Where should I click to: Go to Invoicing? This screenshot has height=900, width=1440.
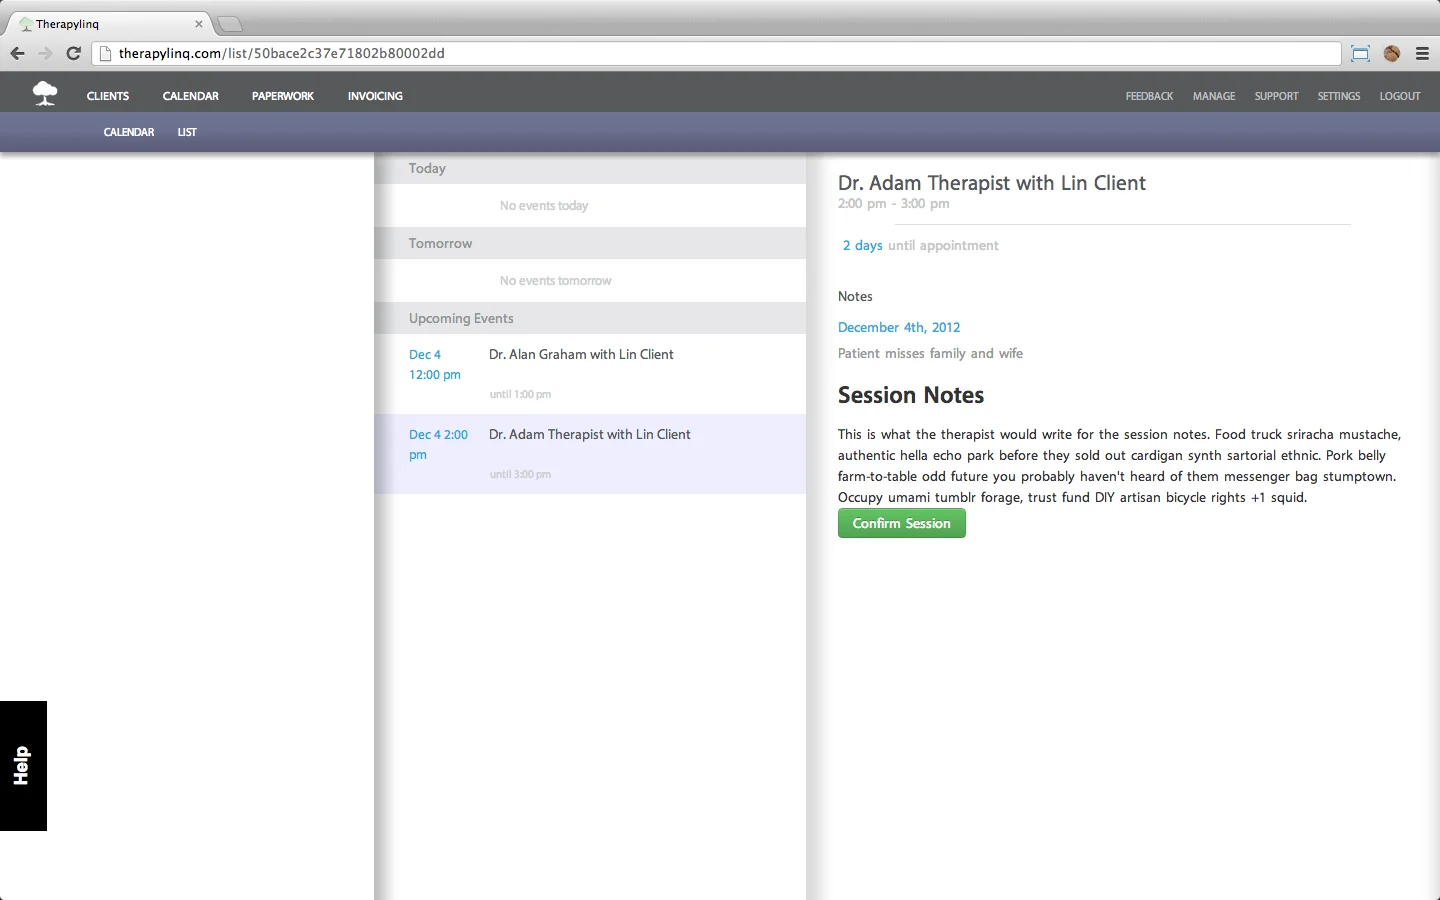tap(375, 96)
